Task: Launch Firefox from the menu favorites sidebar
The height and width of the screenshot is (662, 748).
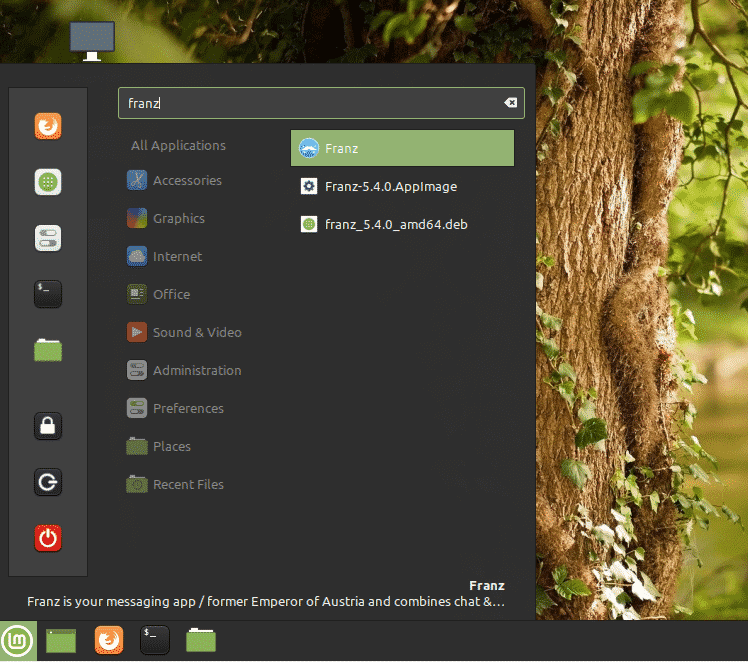Action: [x=48, y=126]
